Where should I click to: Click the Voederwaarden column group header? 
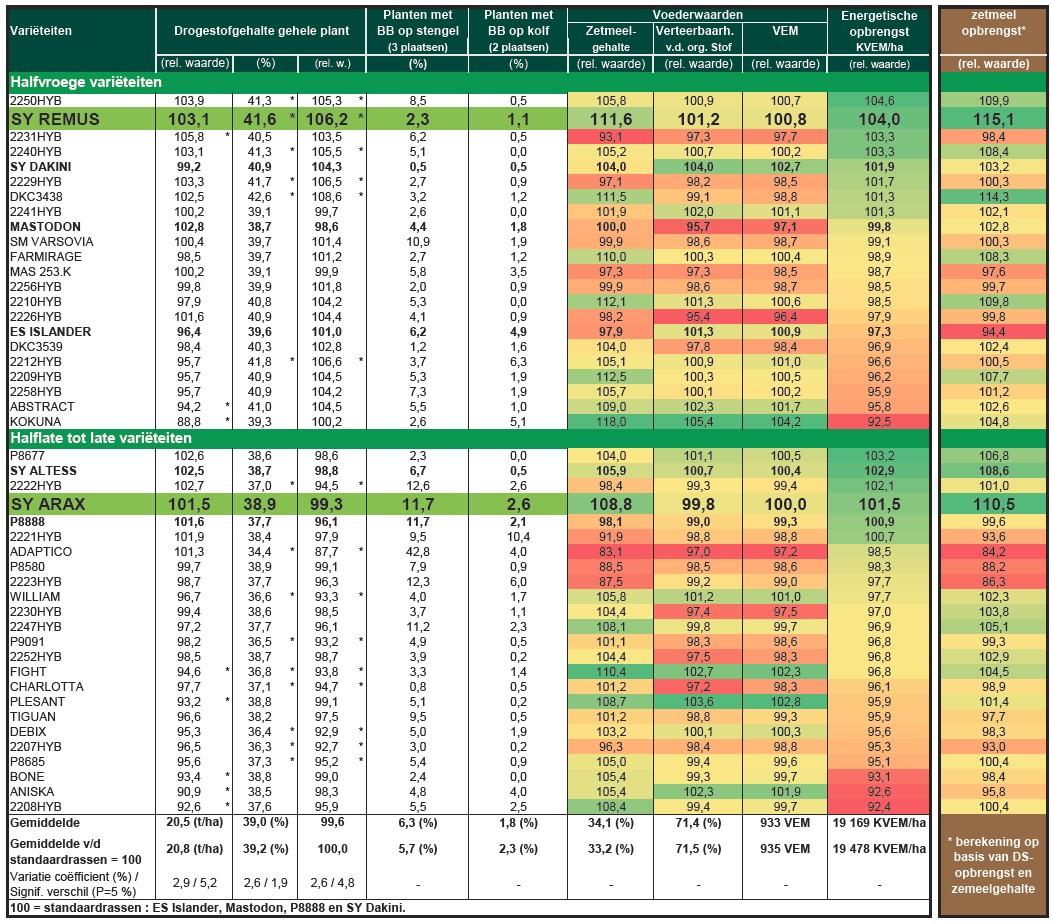(x=697, y=15)
